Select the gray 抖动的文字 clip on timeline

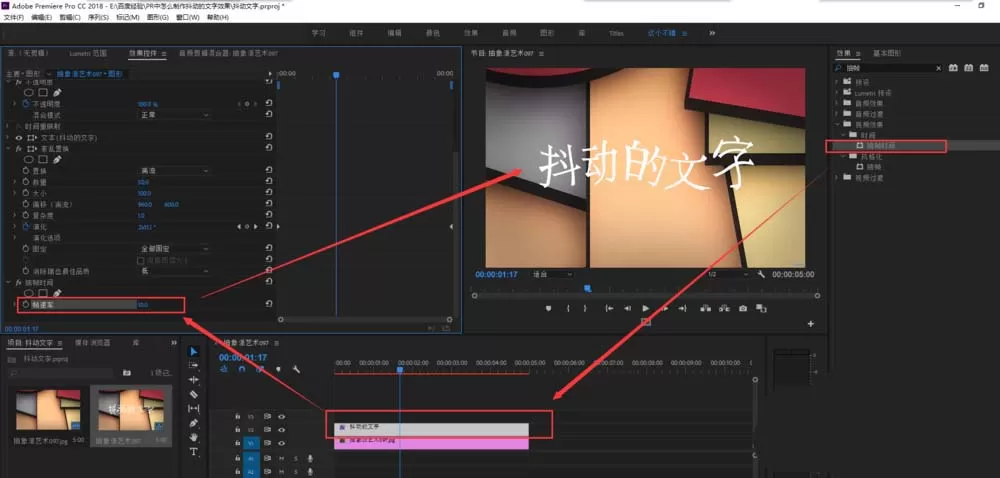(431, 429)
